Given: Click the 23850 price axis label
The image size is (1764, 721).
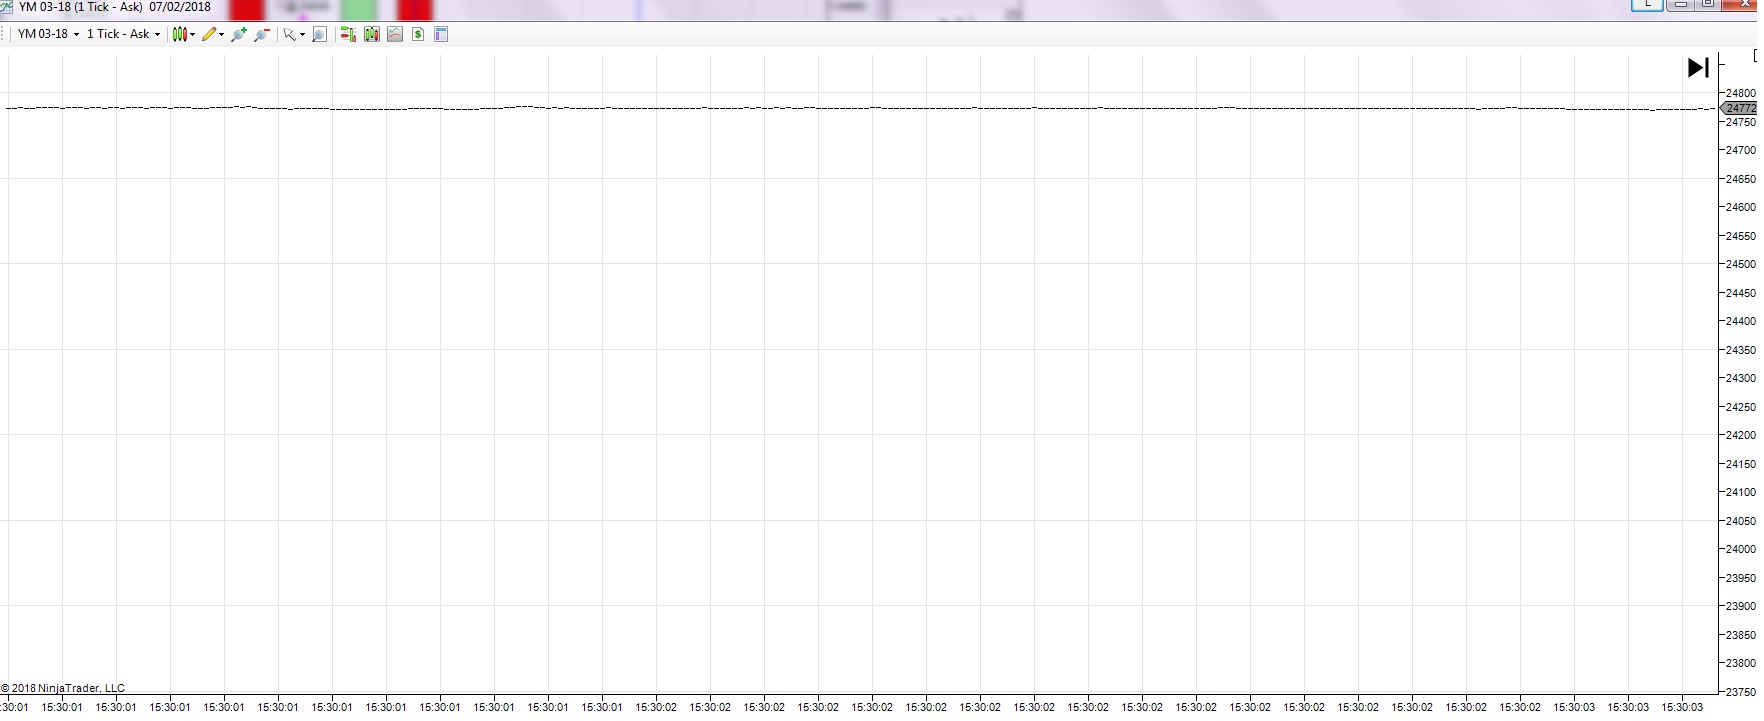Looking at the screenshot, I should click(1741, 635).
